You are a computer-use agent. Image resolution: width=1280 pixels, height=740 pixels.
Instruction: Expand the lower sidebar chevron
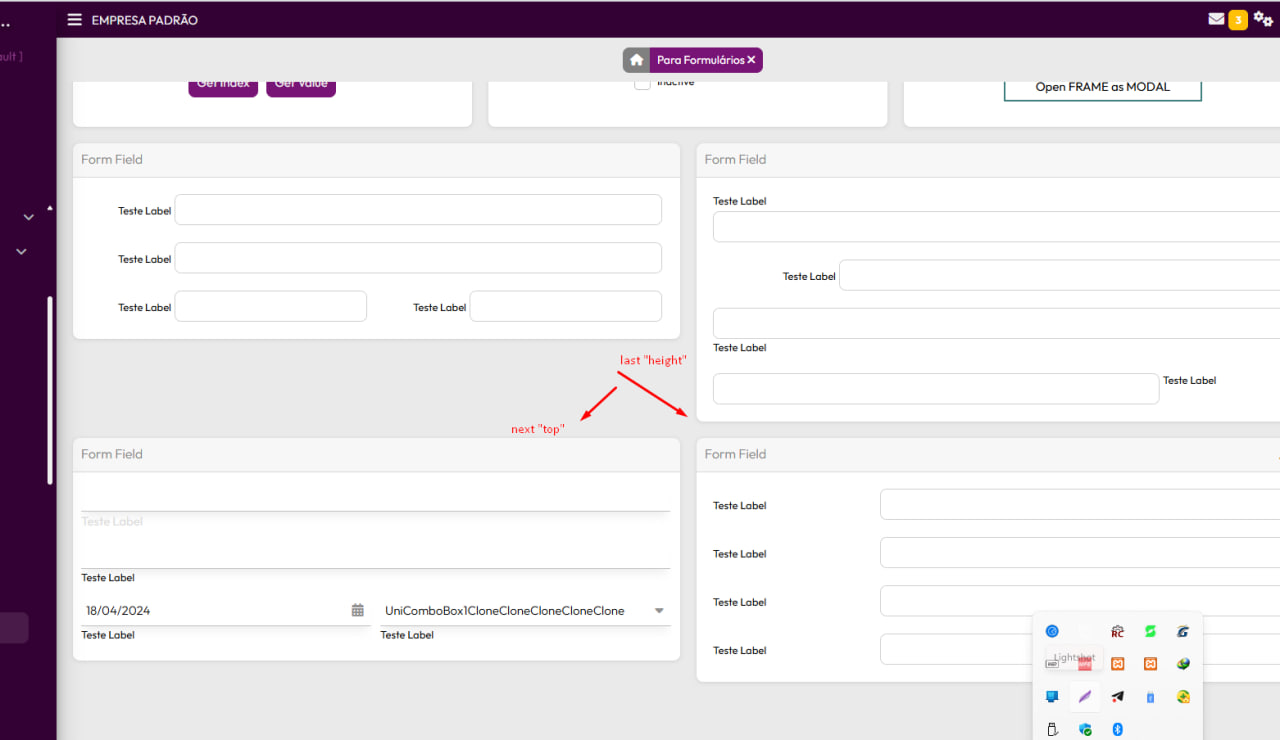pyautogui.click(x=21, y=251)
